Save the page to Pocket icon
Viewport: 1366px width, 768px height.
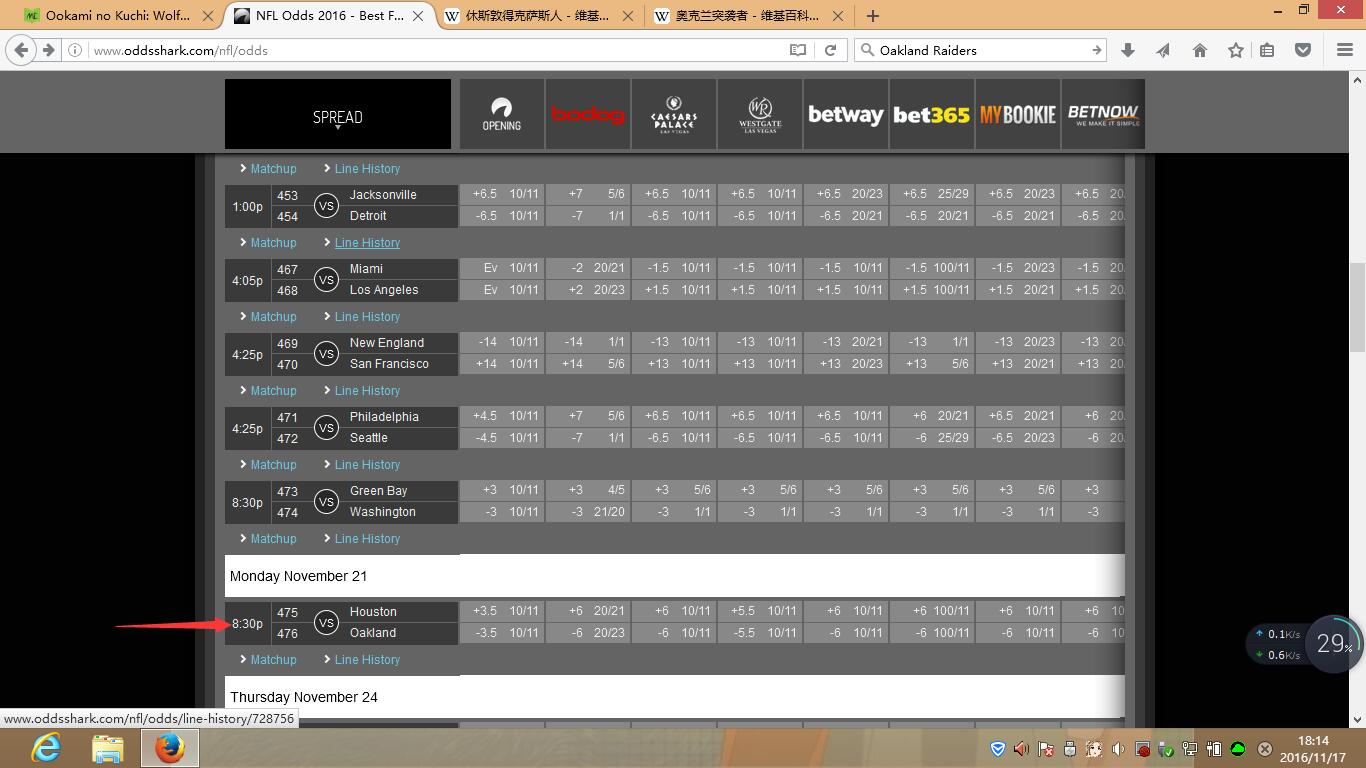(1303, 50)
